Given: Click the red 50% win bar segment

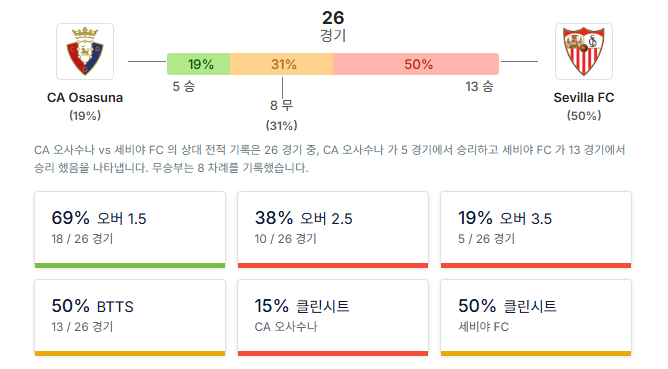Looking at the screenshot, I should [416, 64].
